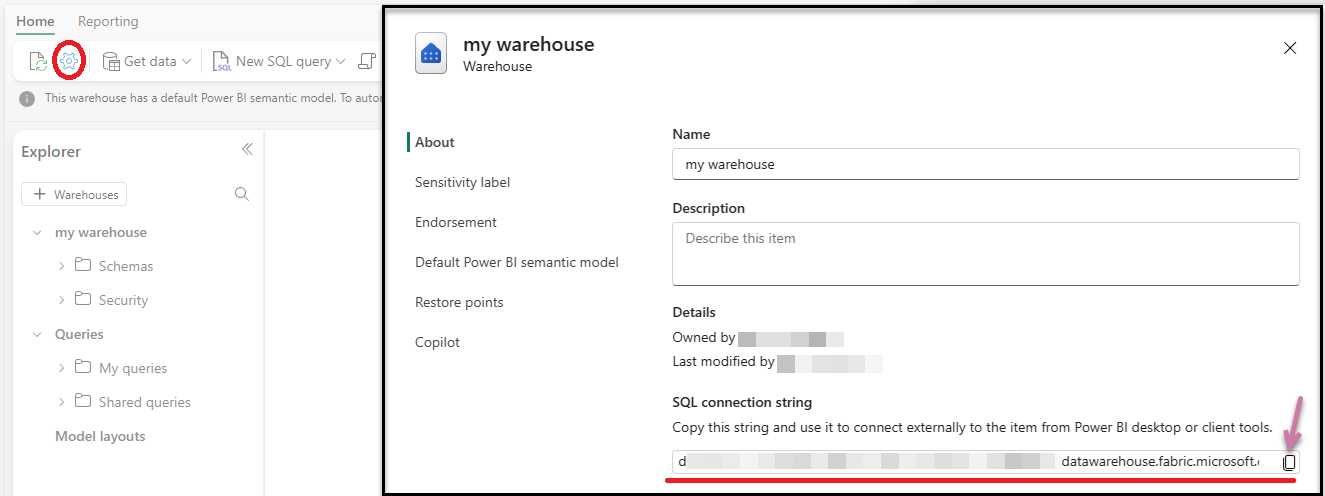1325x496 pixels.
Task: Copy the SQL connection string
Action: pyautogui.click(x=1289, y=462)
